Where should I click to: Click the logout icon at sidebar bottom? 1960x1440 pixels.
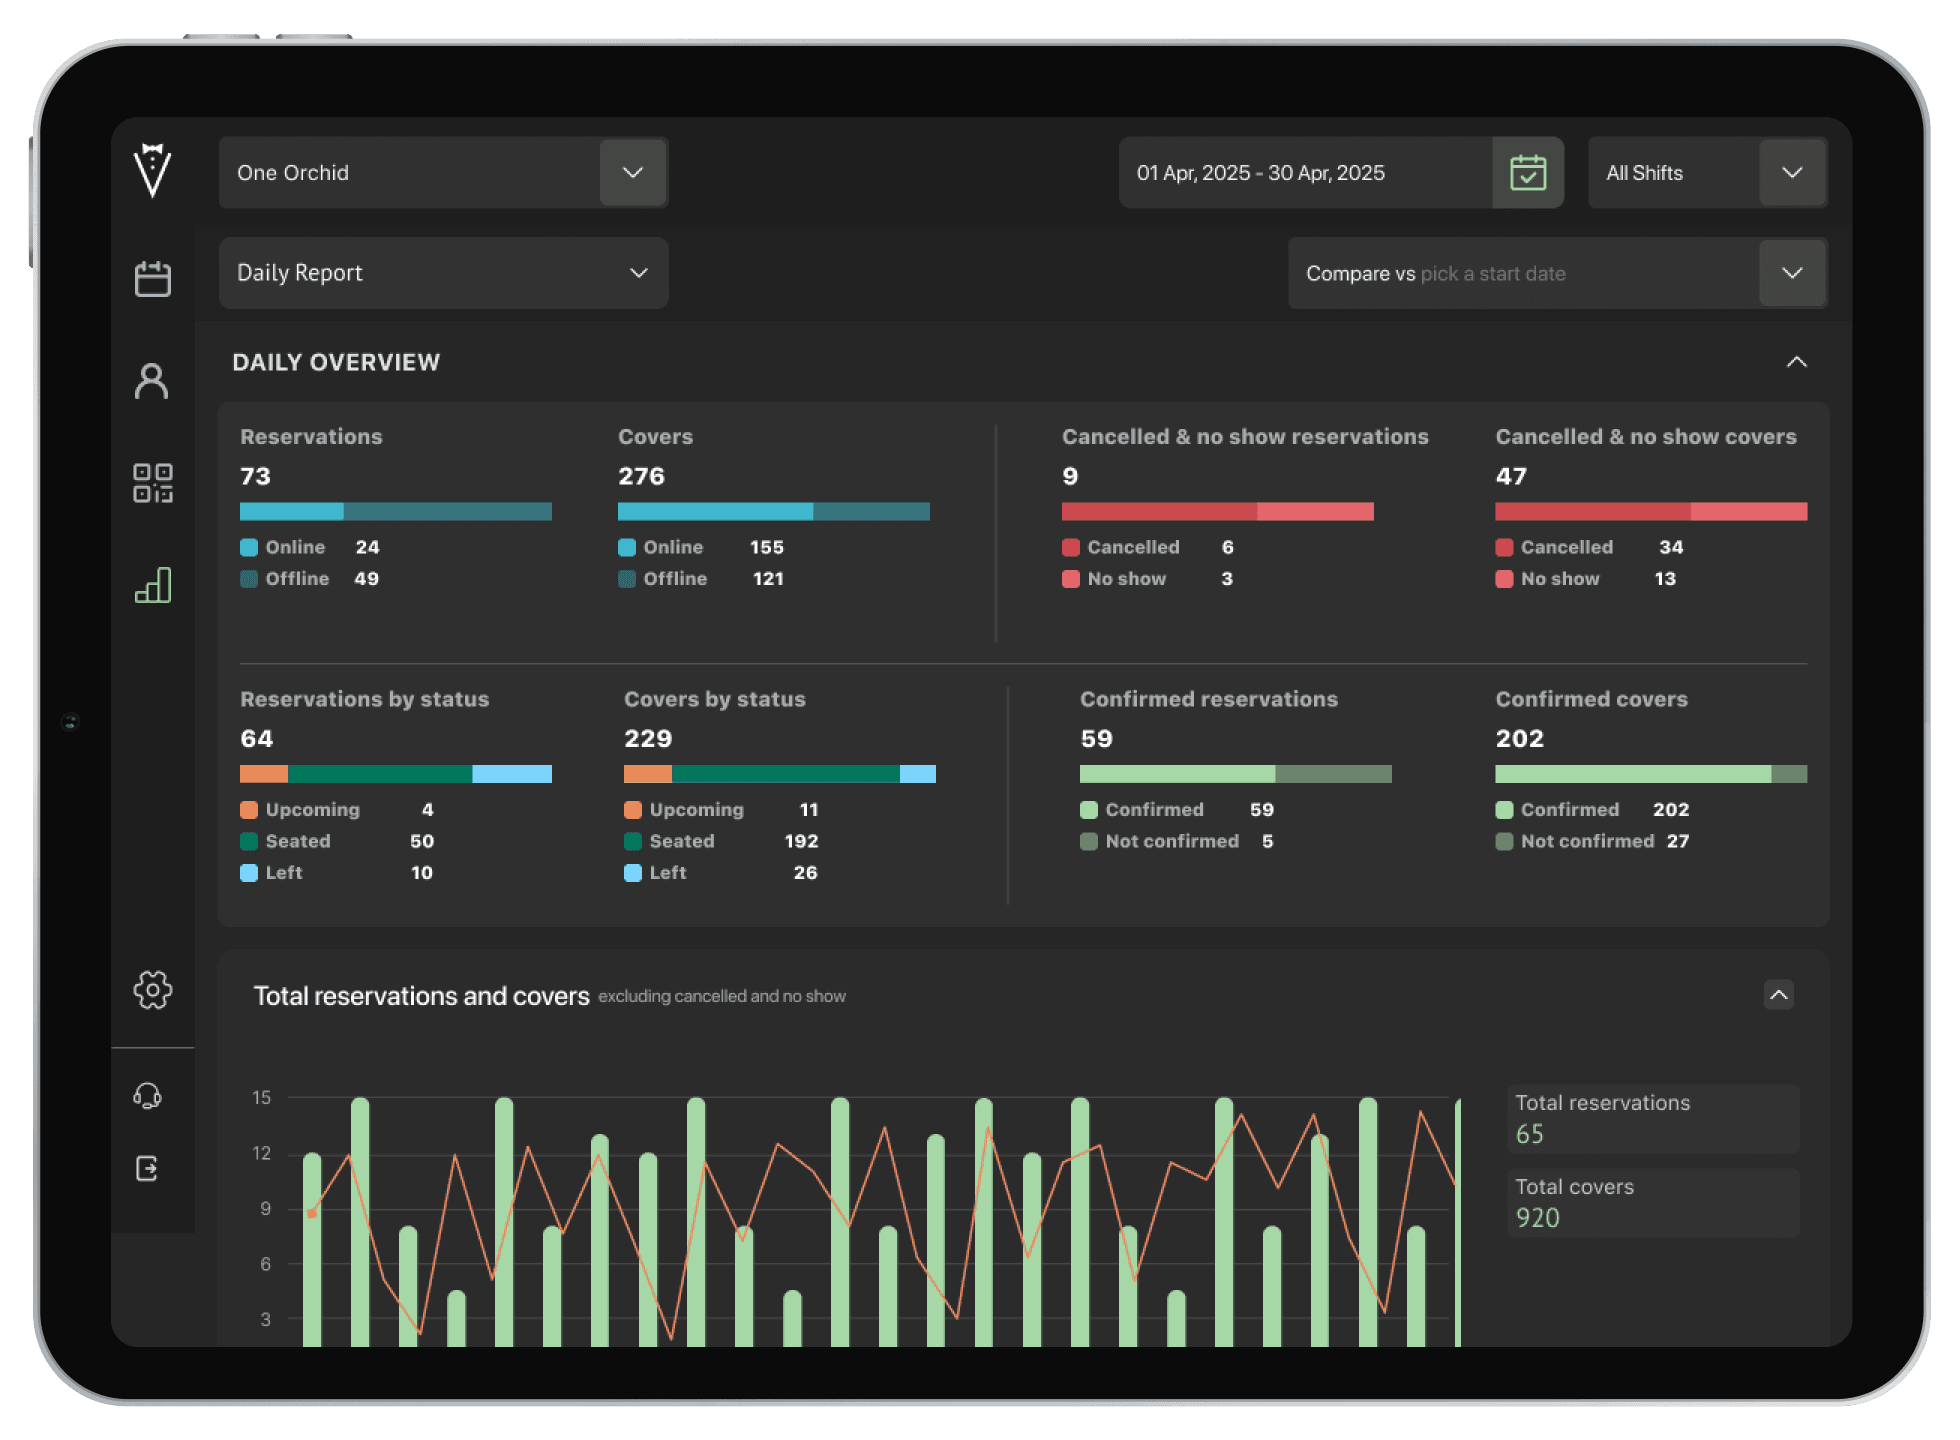pyautogui.click(x=146, y=1168)
